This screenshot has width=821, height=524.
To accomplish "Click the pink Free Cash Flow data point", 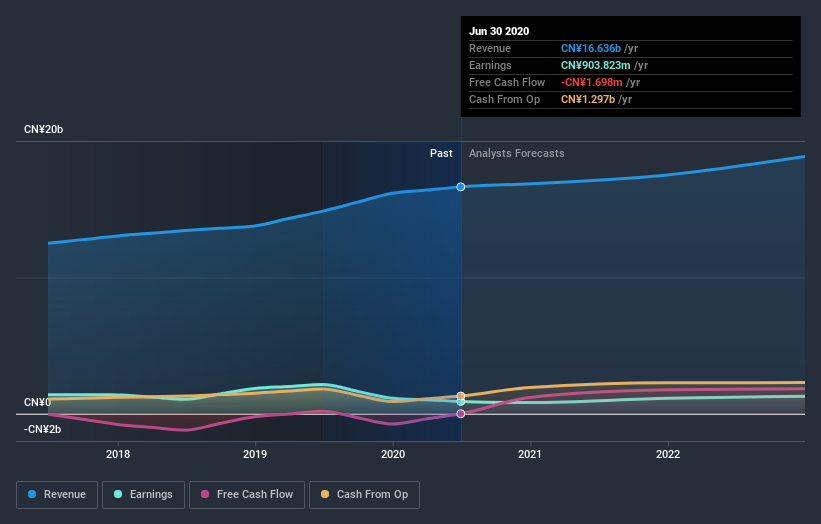I will pos(461,414).
